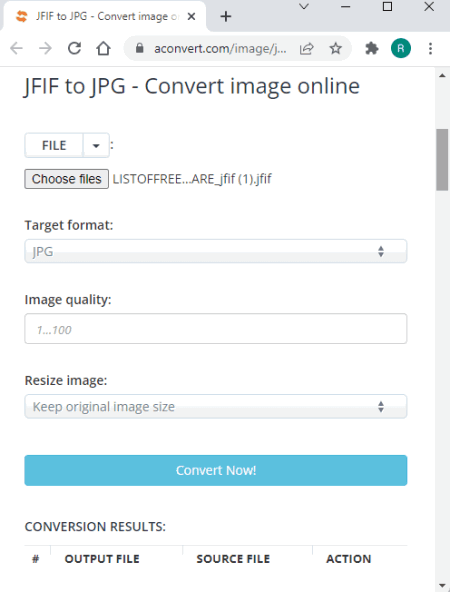The width and height of the screenshot is (450, 592).
Task: Click the browser forward arrow
Action: (x=45, y=48)
